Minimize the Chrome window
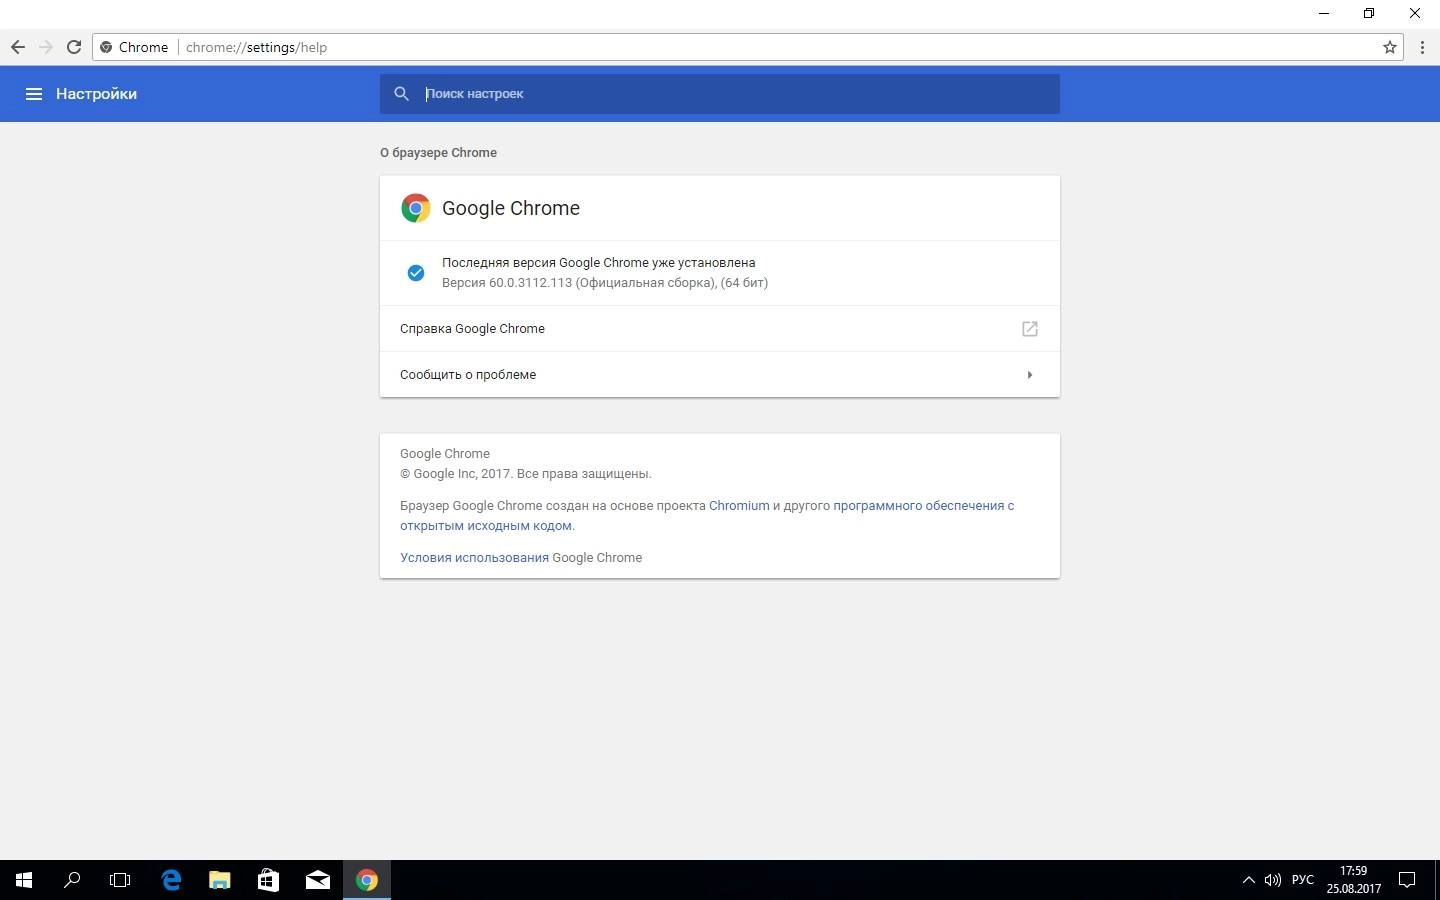Image resolution: width=1440 pixels, height=900 pixels. (1324, 14)
